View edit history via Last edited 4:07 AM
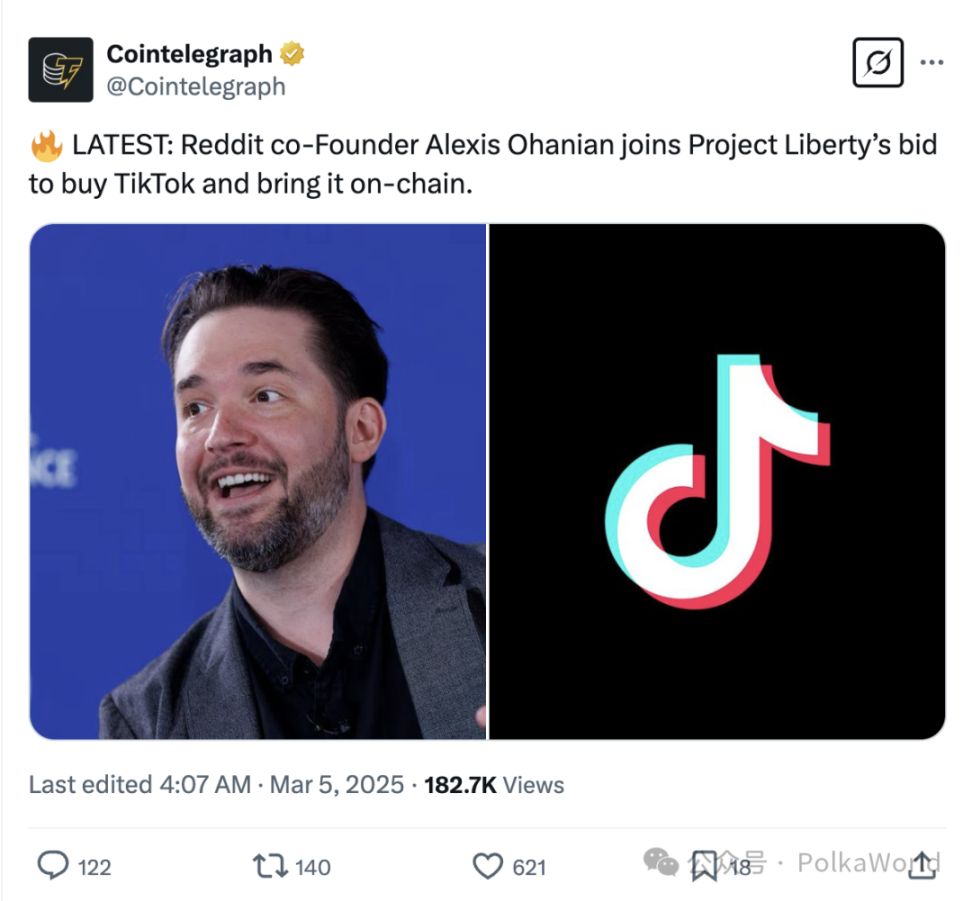This screenshot has width=972, height=901. 139,784
